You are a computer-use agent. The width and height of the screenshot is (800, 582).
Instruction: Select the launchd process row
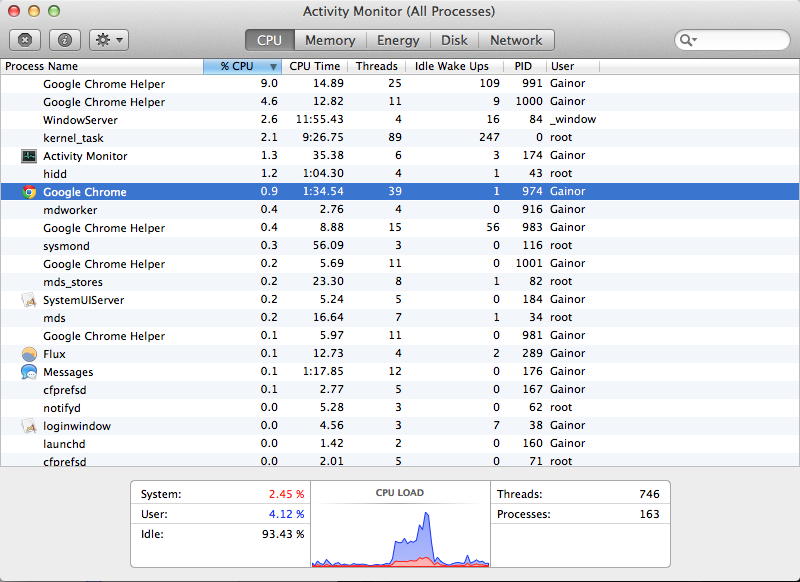coord(400,444)
